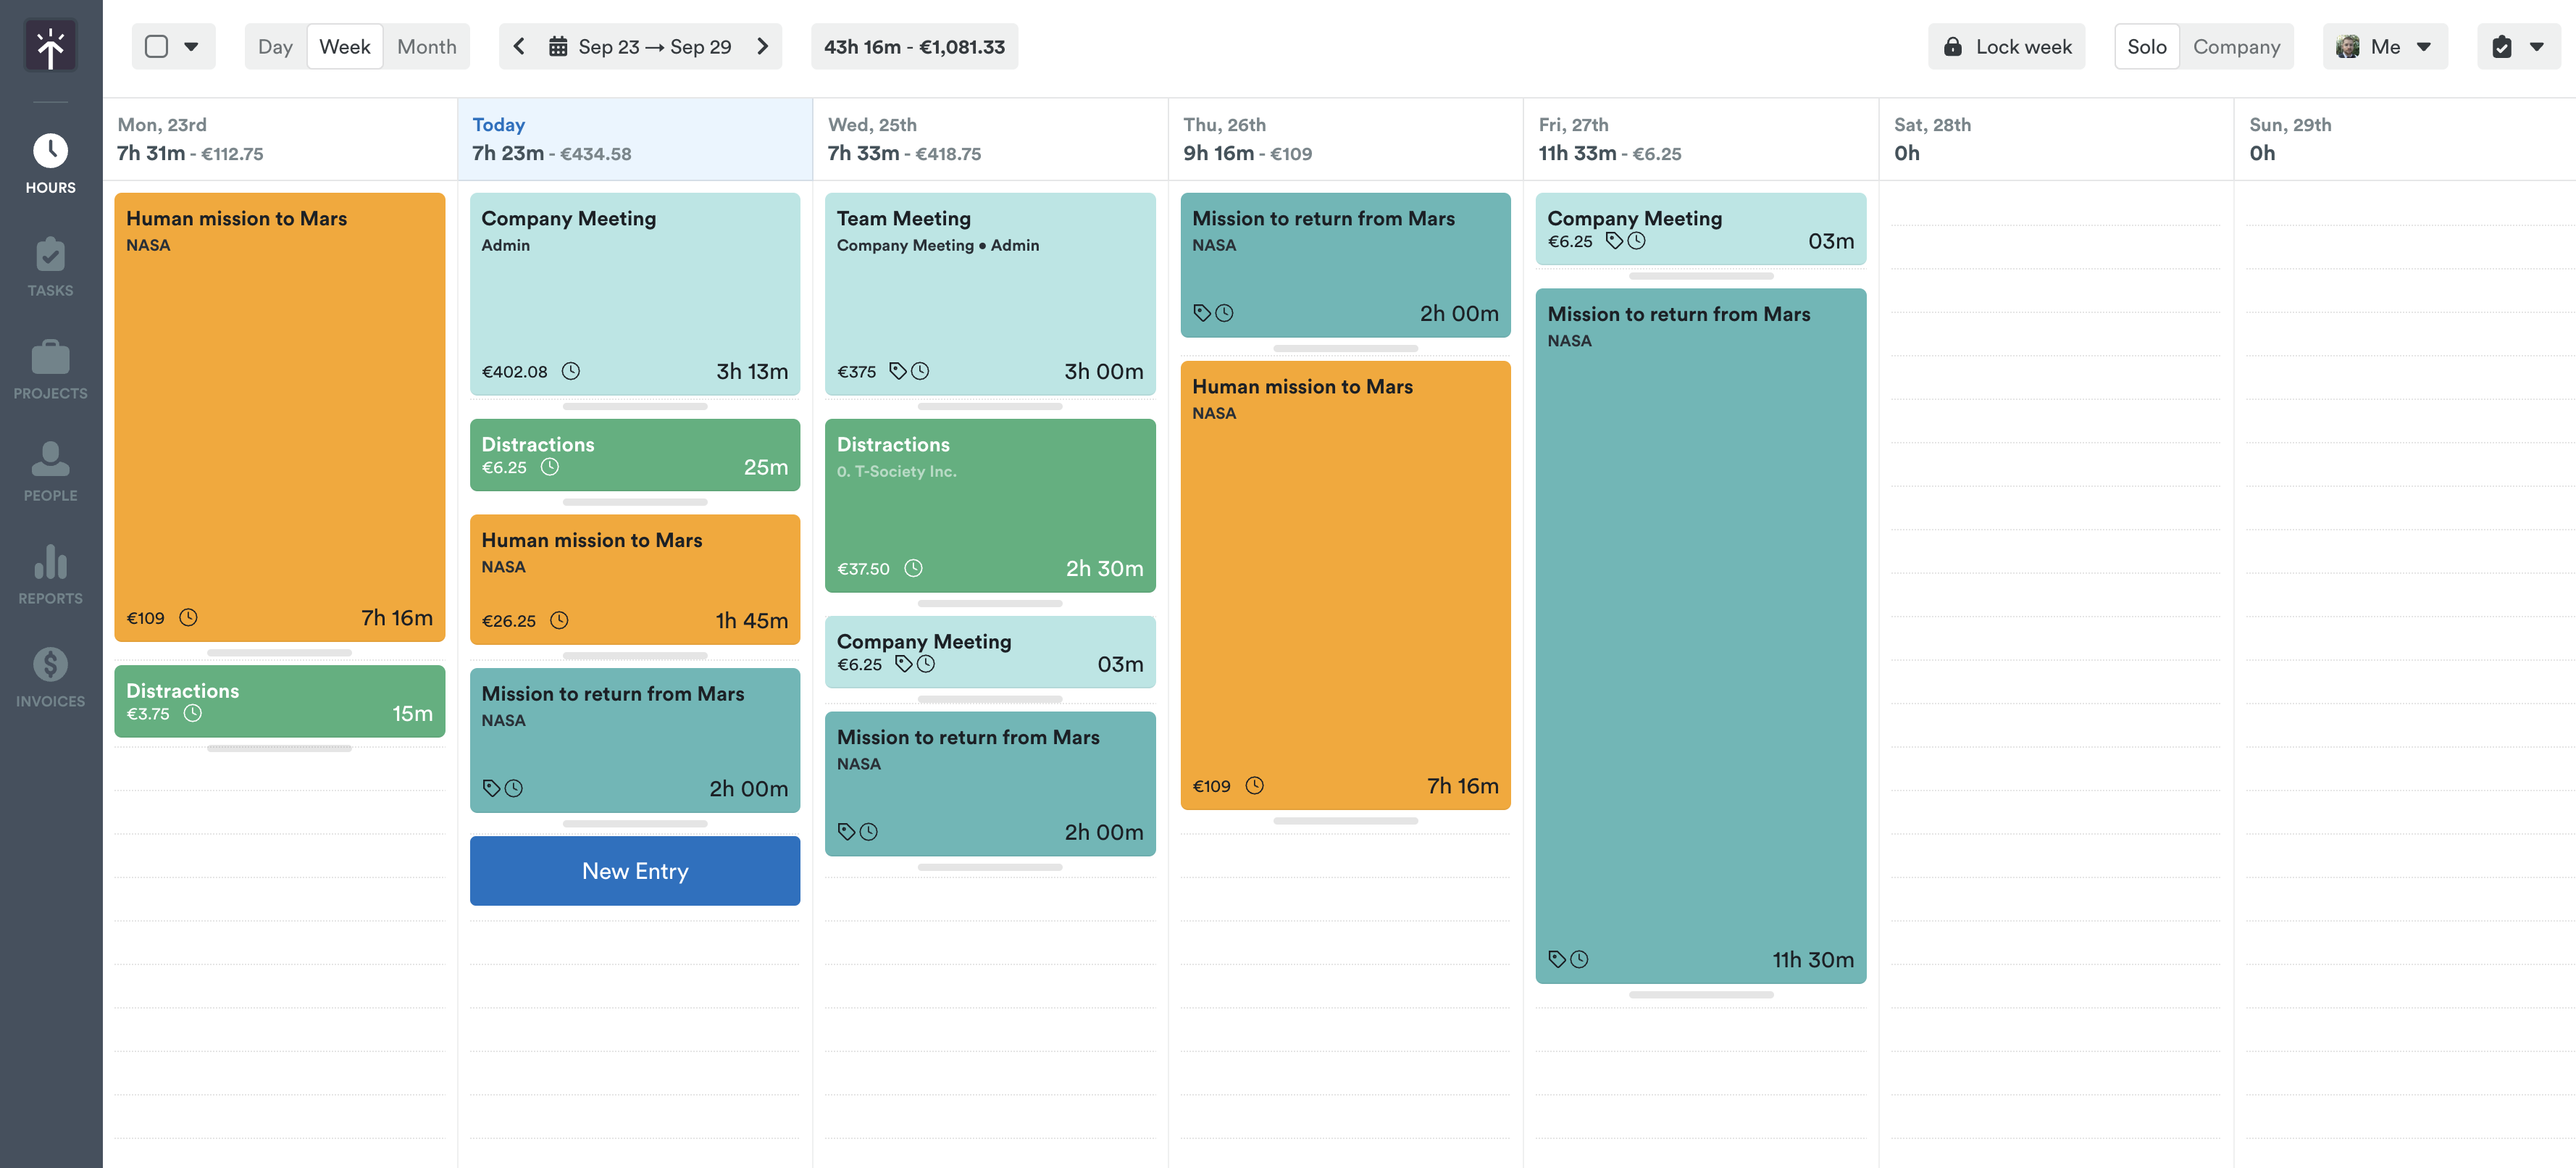Open the dropdown next to the select-all checkbox
The image size is (2576, 1168).
pyautogui.click(x=194, y=46)
